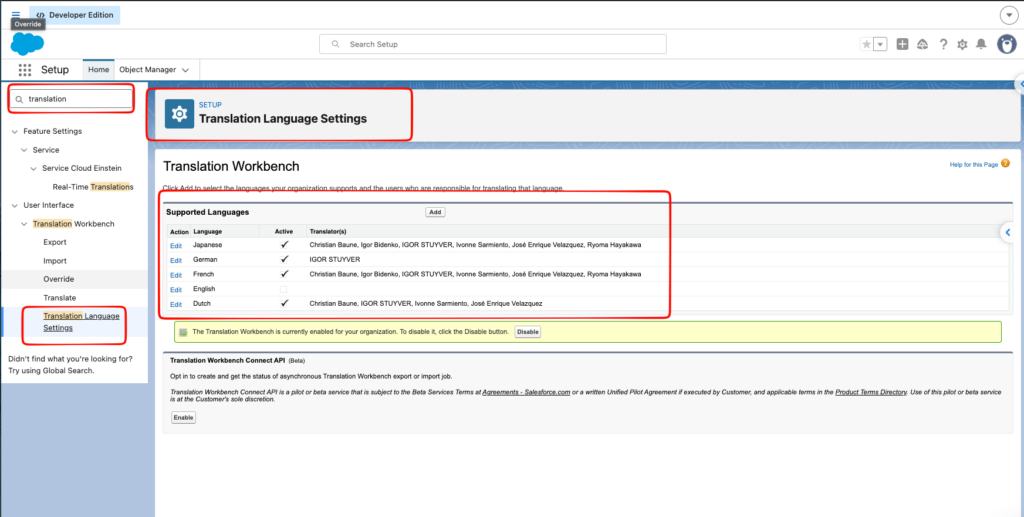Switch to the Home tab
The width and height of the screenshot is (1024, 517).
point(99,69)
